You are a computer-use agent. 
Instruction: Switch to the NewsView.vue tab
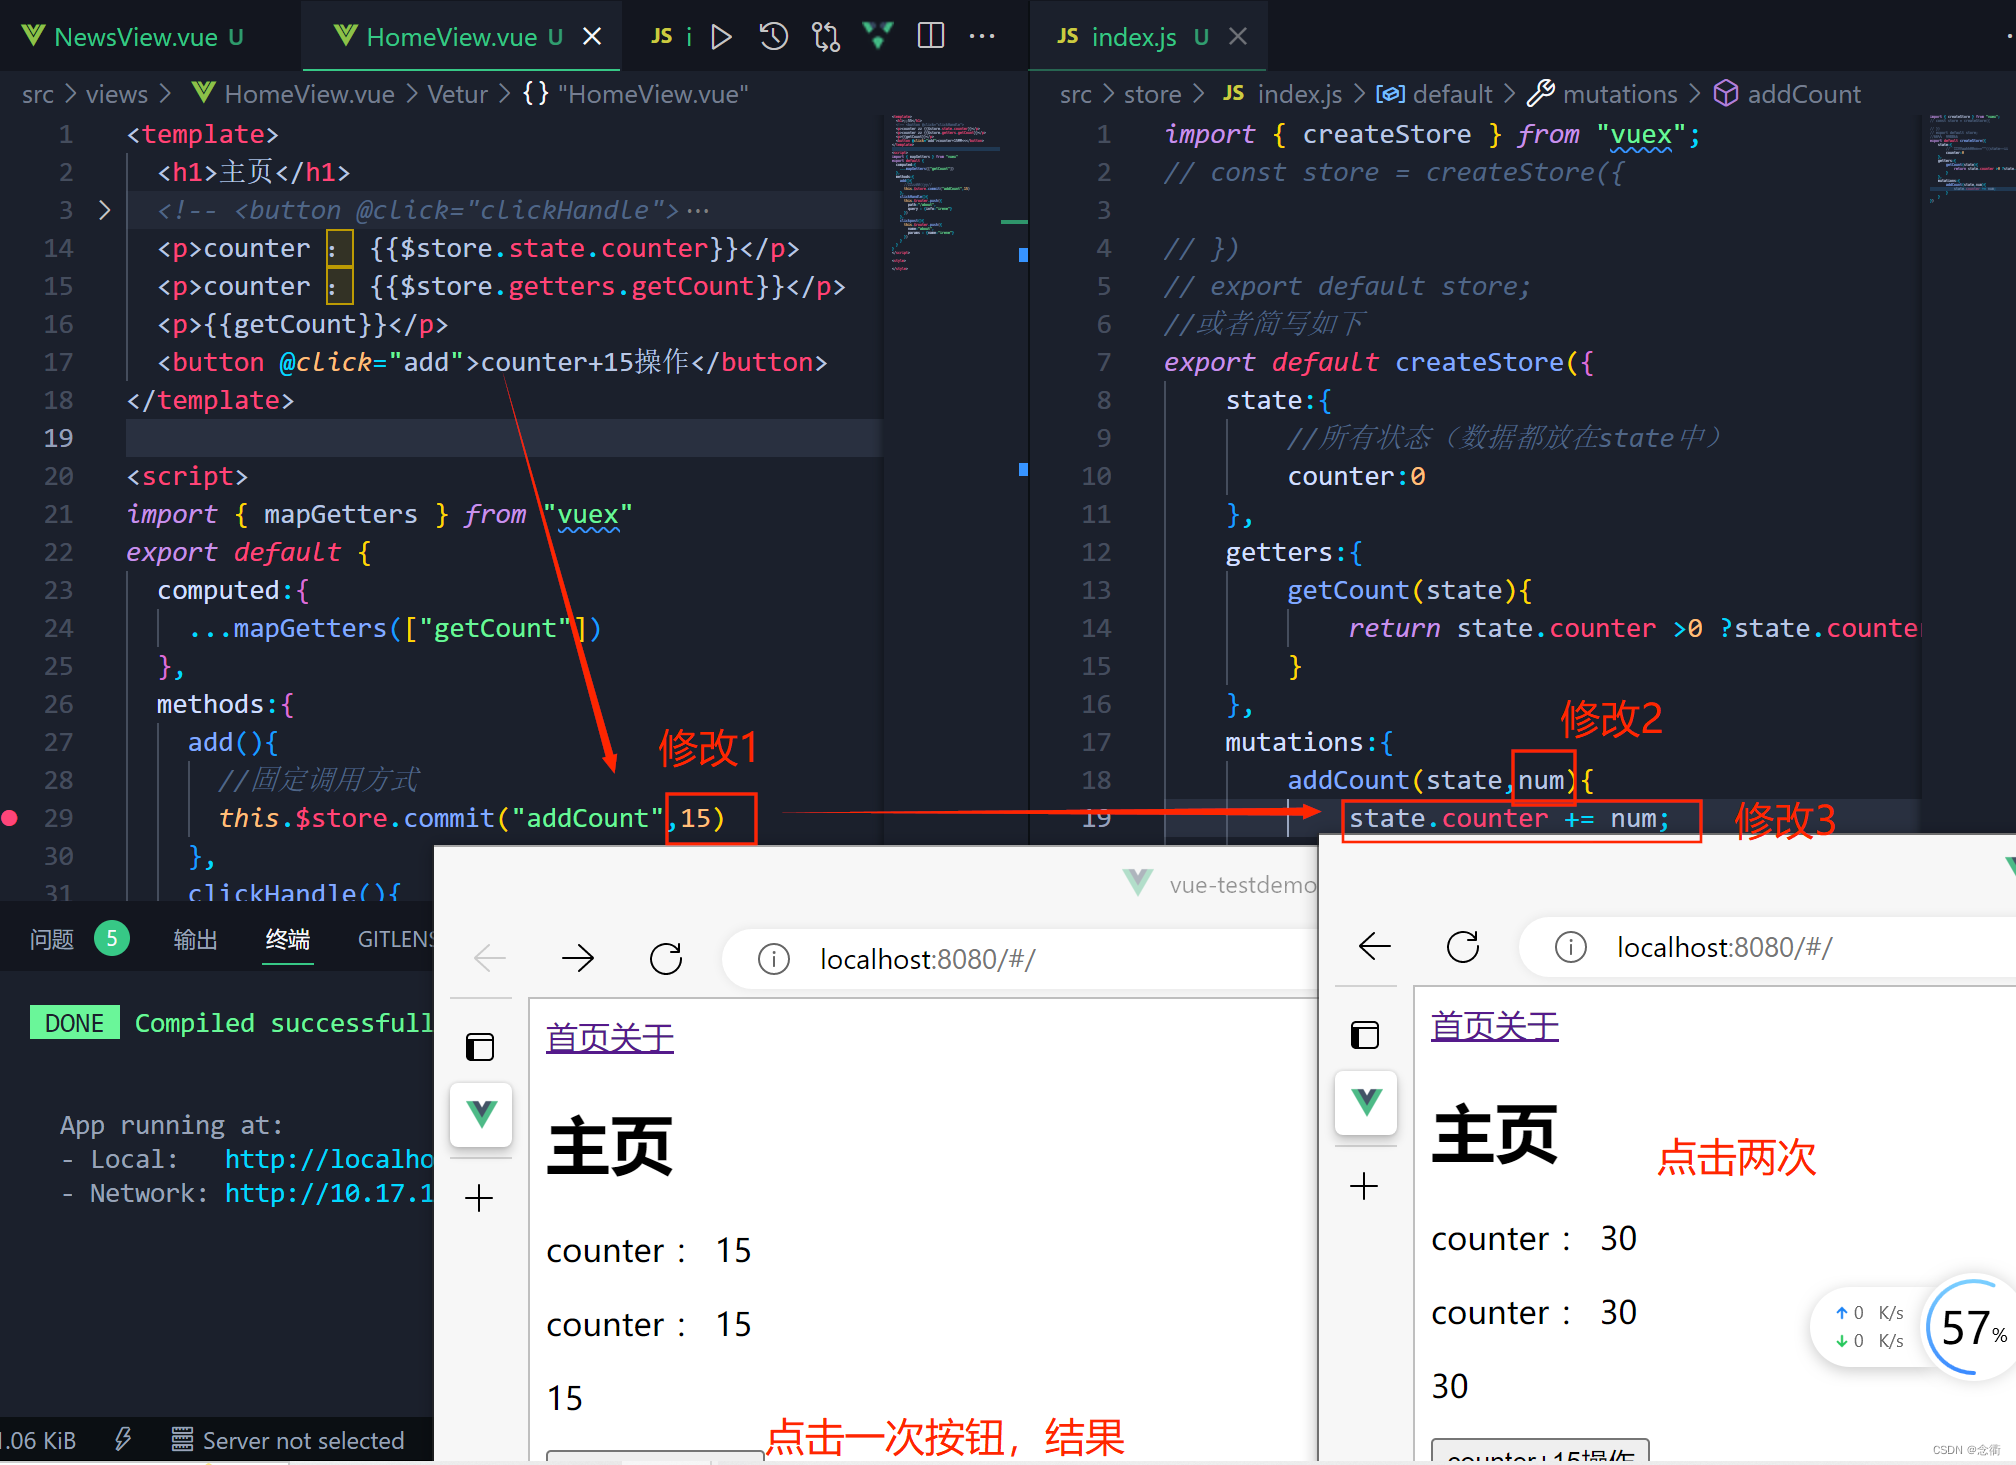click(135, 37)
